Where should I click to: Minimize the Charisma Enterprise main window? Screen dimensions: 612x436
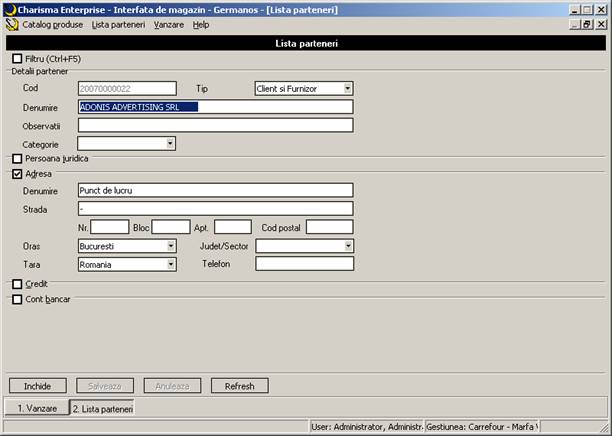click(x=574, y=10)
